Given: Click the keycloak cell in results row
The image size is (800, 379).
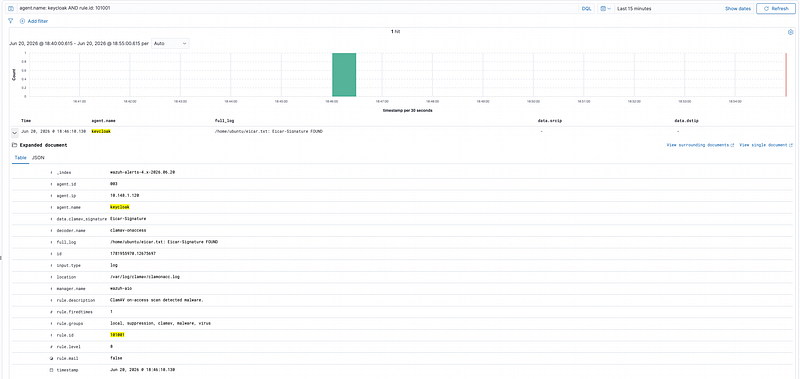Looking at the screenshot, I should (x=101, y=132).
